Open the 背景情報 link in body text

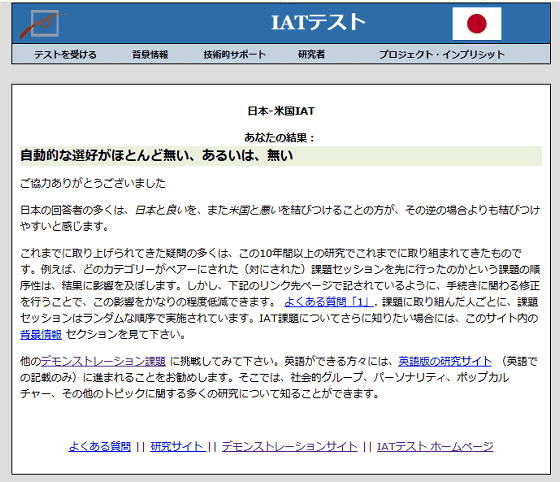pos(41,335)
